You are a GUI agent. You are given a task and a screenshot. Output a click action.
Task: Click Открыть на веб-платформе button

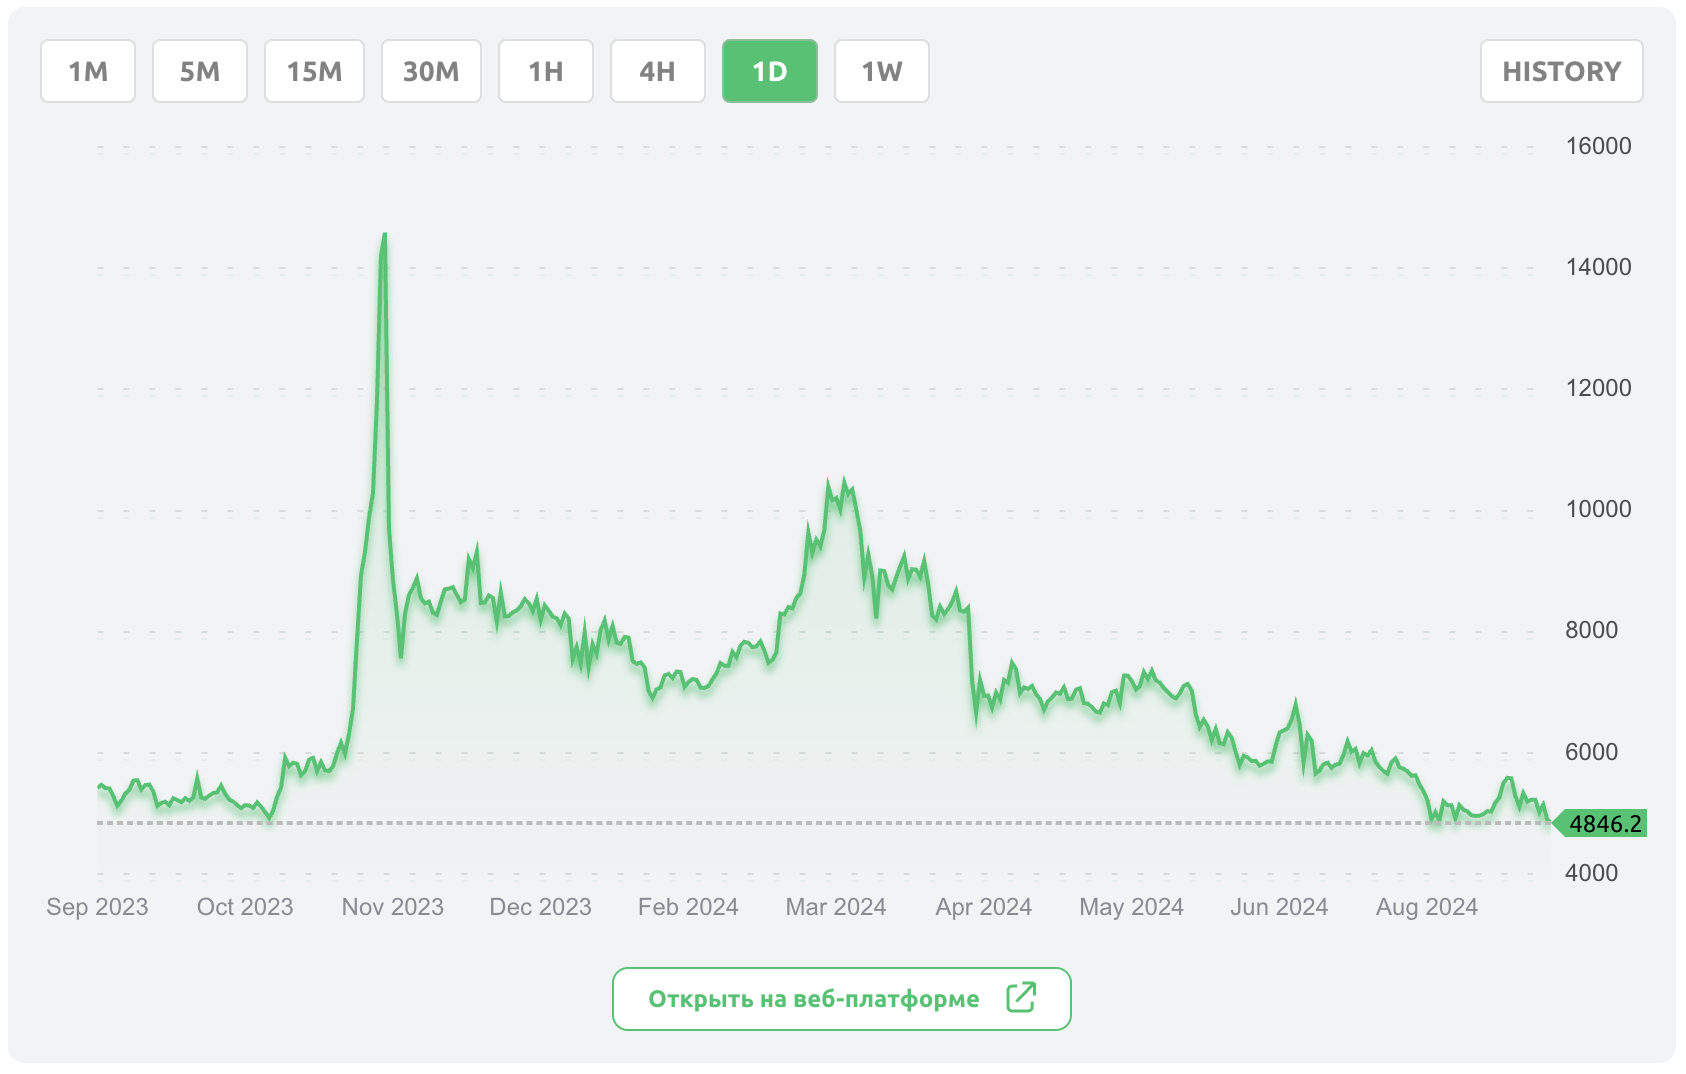(x=814, y=999)
